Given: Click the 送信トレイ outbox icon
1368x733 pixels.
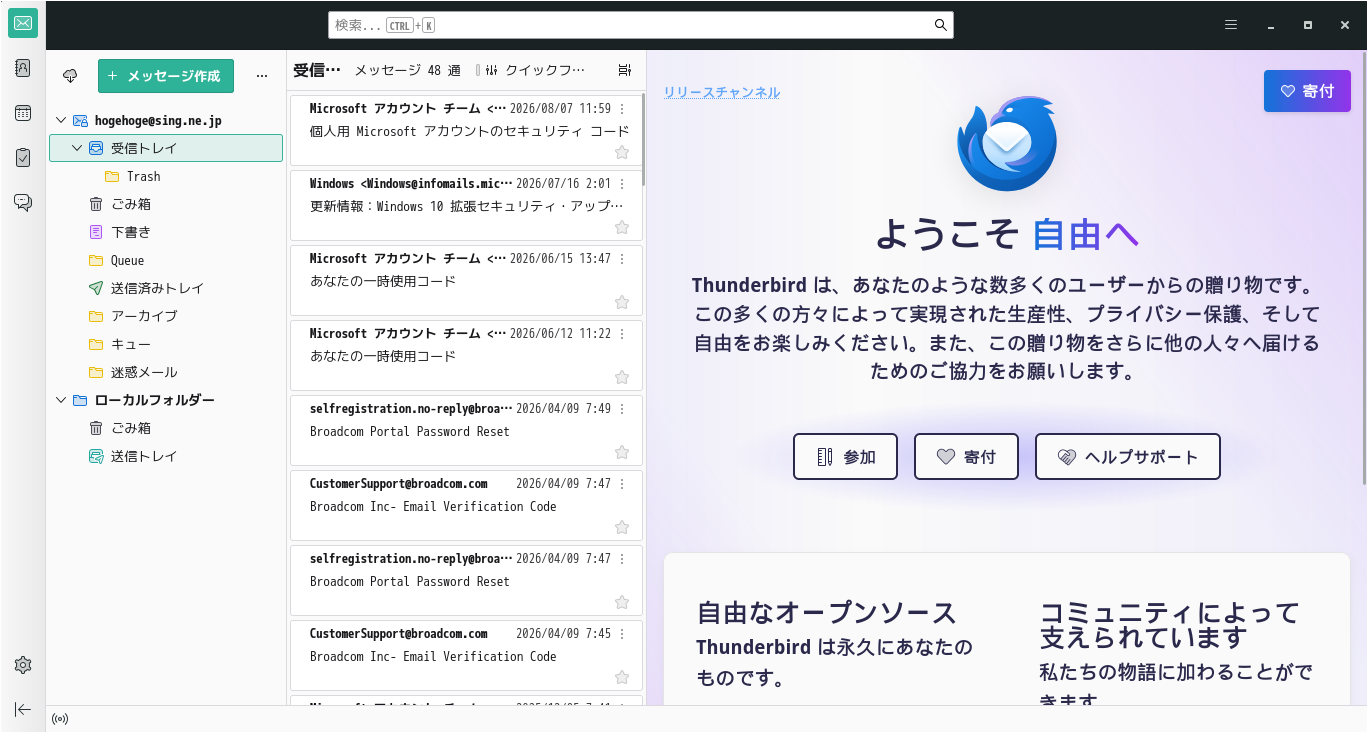Looking at the screenshot, I should (96, 456).
